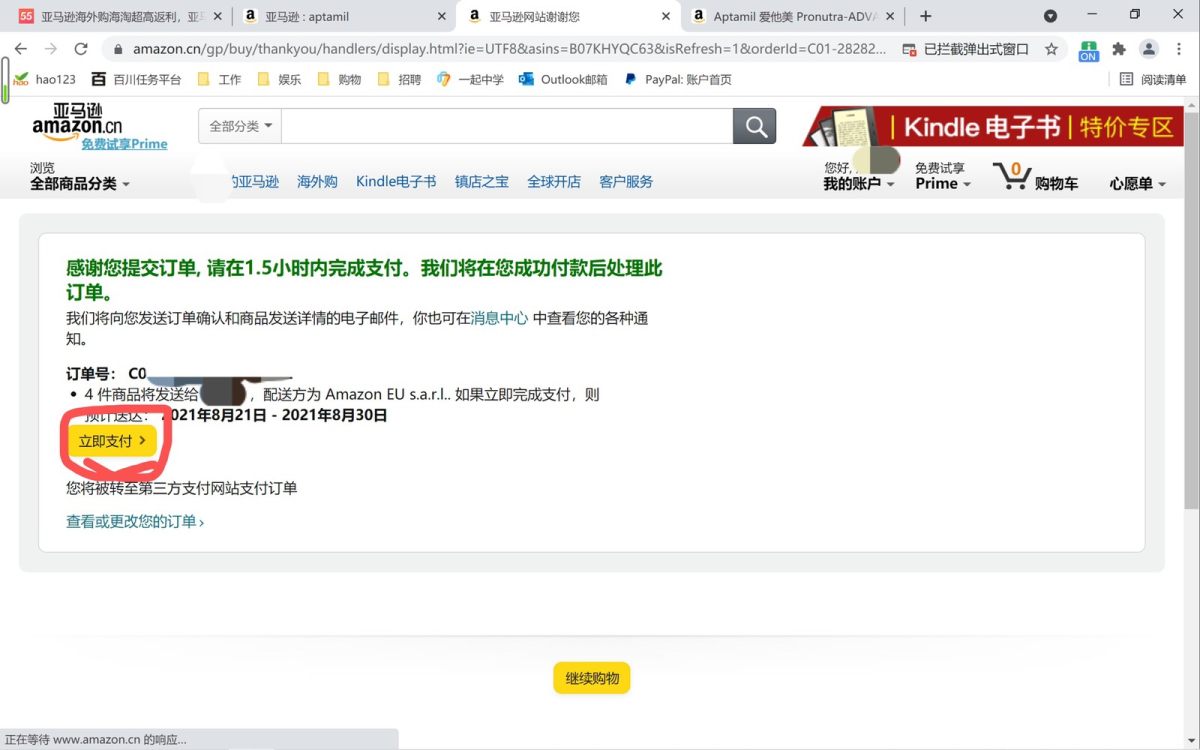Screen dimensions: 1200x750
Task: Reload the page with the refresh icon
Action: [81, 49]
